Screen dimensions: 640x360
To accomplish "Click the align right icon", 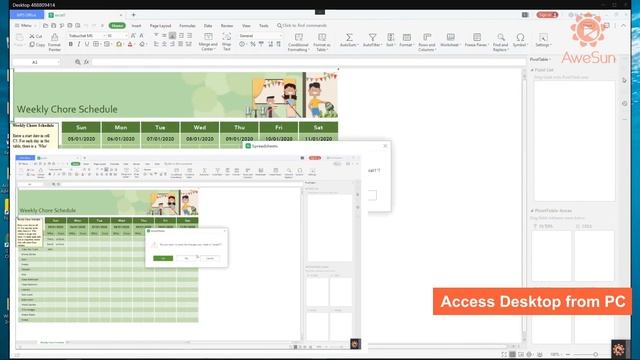I will click(x=172, y=44).
